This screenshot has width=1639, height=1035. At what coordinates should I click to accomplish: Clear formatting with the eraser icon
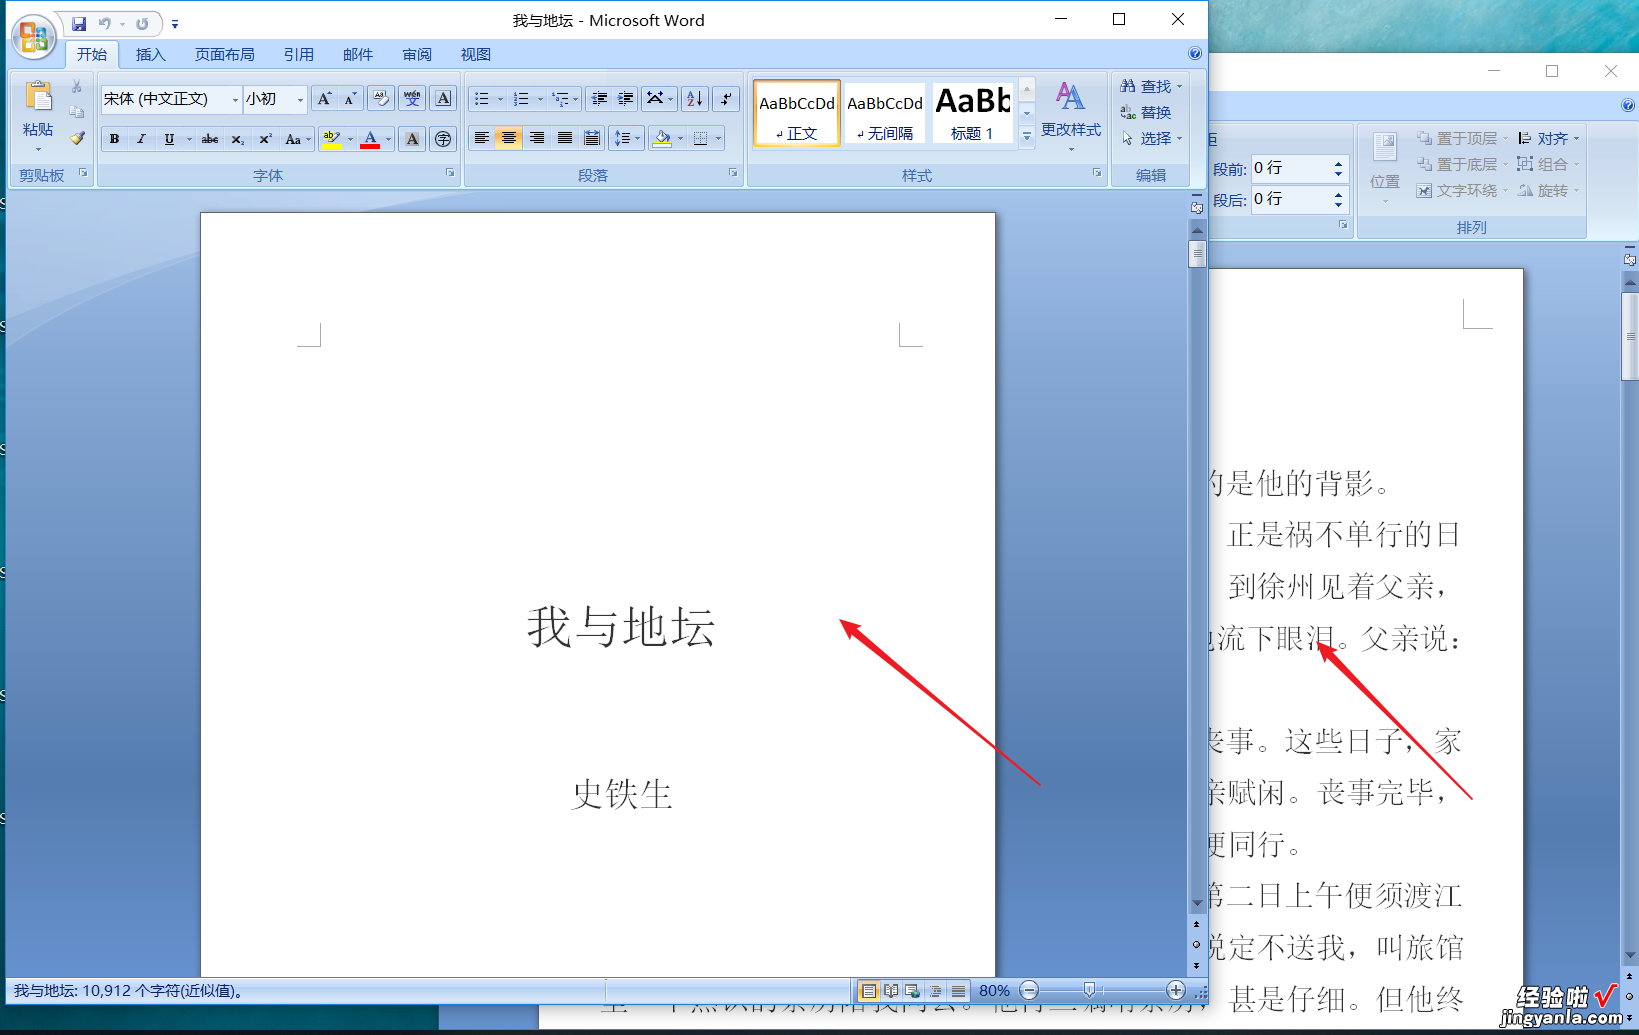[x=381, y=98]
